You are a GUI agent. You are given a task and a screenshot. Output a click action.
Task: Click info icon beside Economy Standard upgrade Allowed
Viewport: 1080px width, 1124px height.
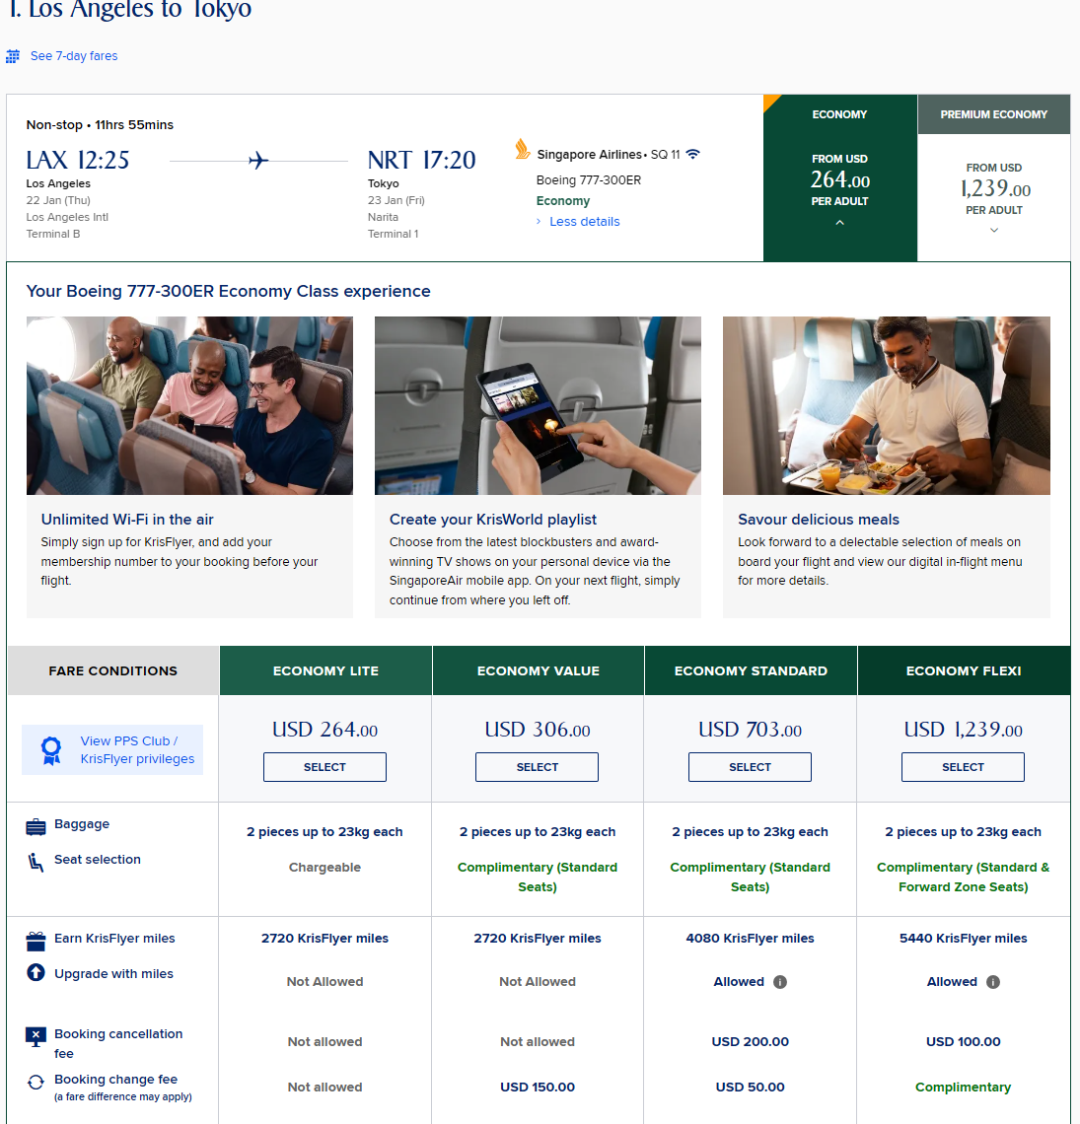(780, 982)
